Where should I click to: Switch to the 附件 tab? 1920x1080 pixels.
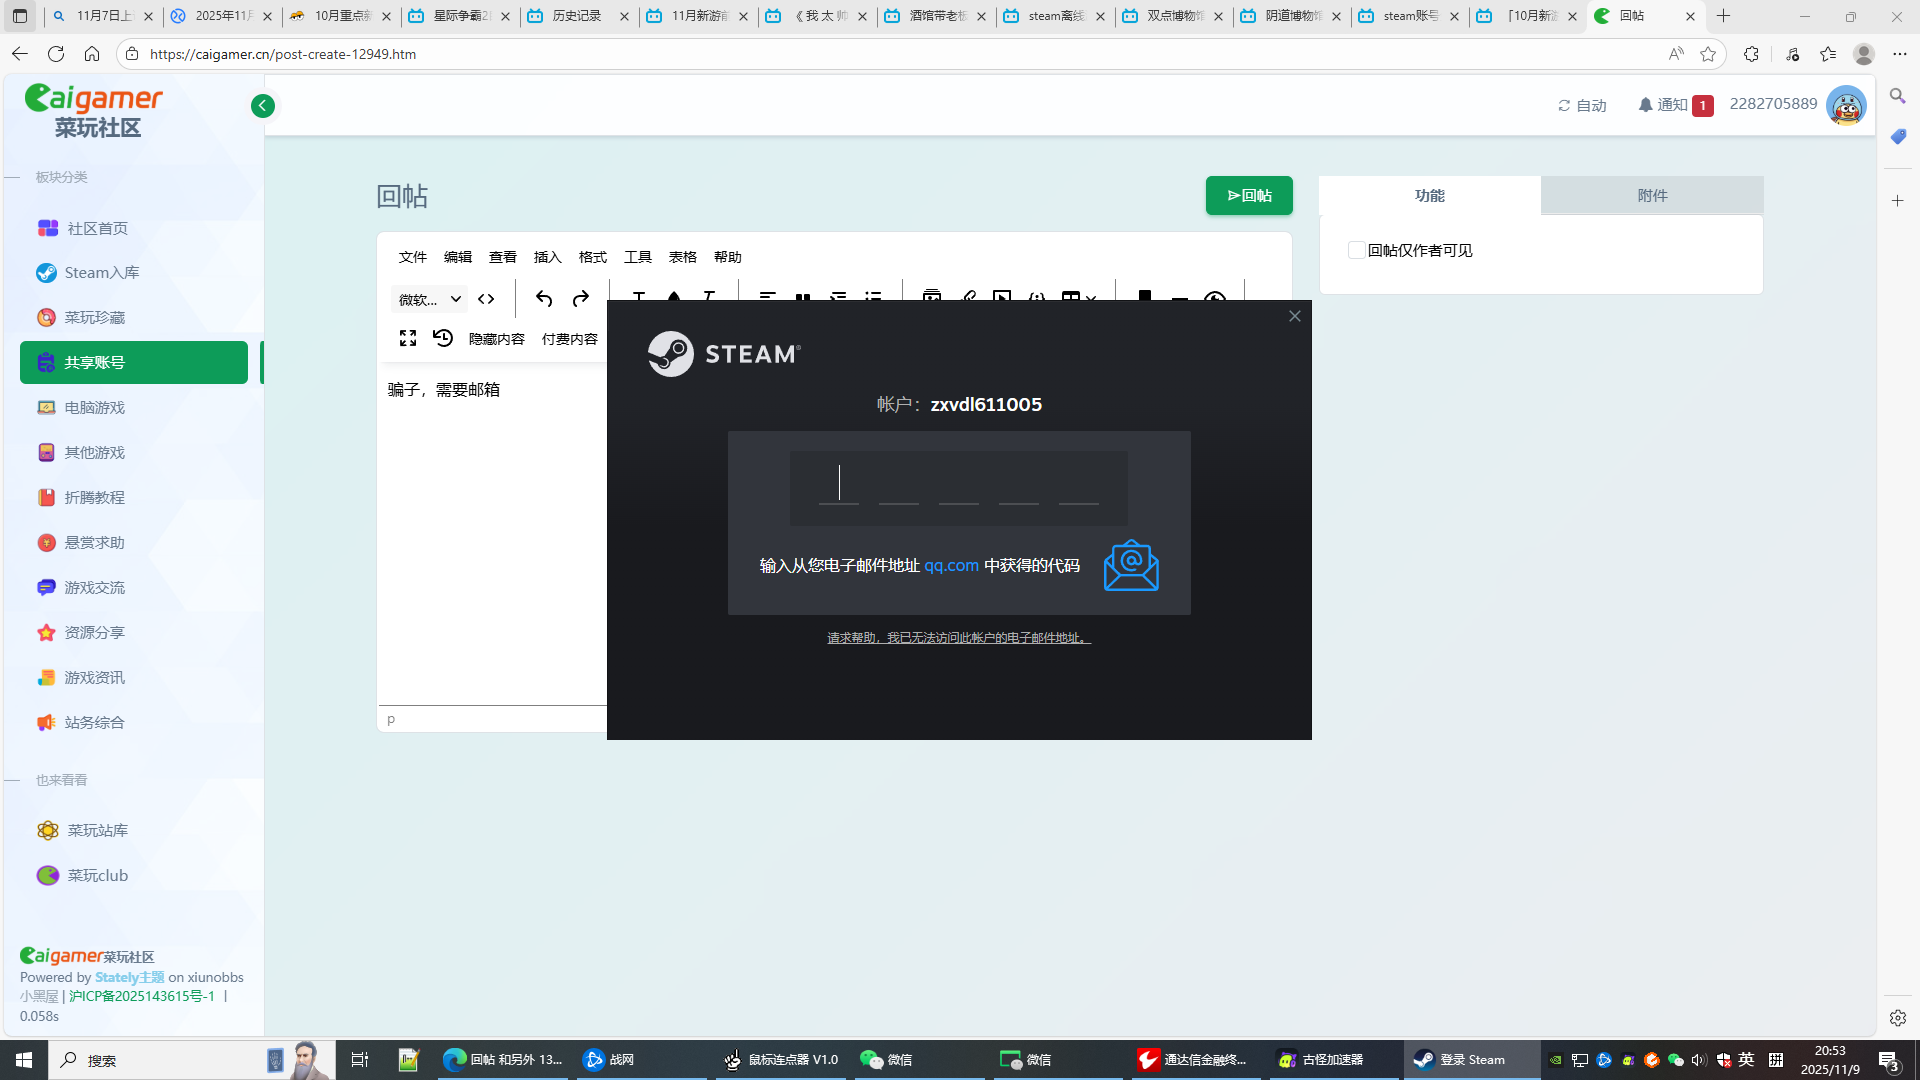(x=1652, y=195)
